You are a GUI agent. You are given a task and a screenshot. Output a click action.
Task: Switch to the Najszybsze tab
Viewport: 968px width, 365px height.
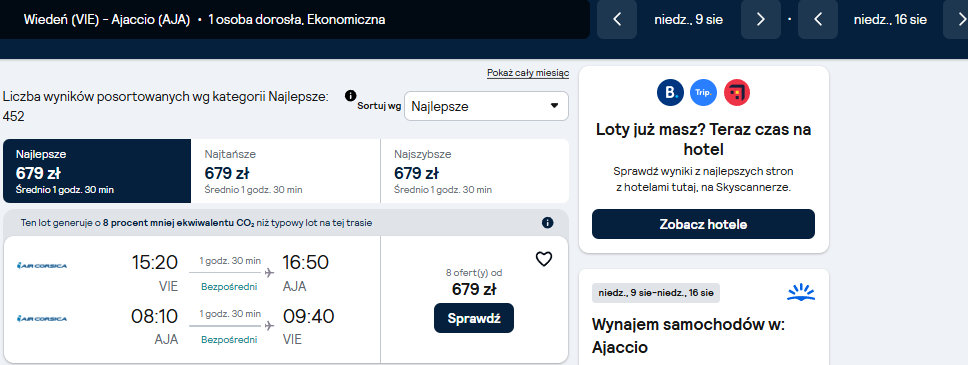(475, 171)
